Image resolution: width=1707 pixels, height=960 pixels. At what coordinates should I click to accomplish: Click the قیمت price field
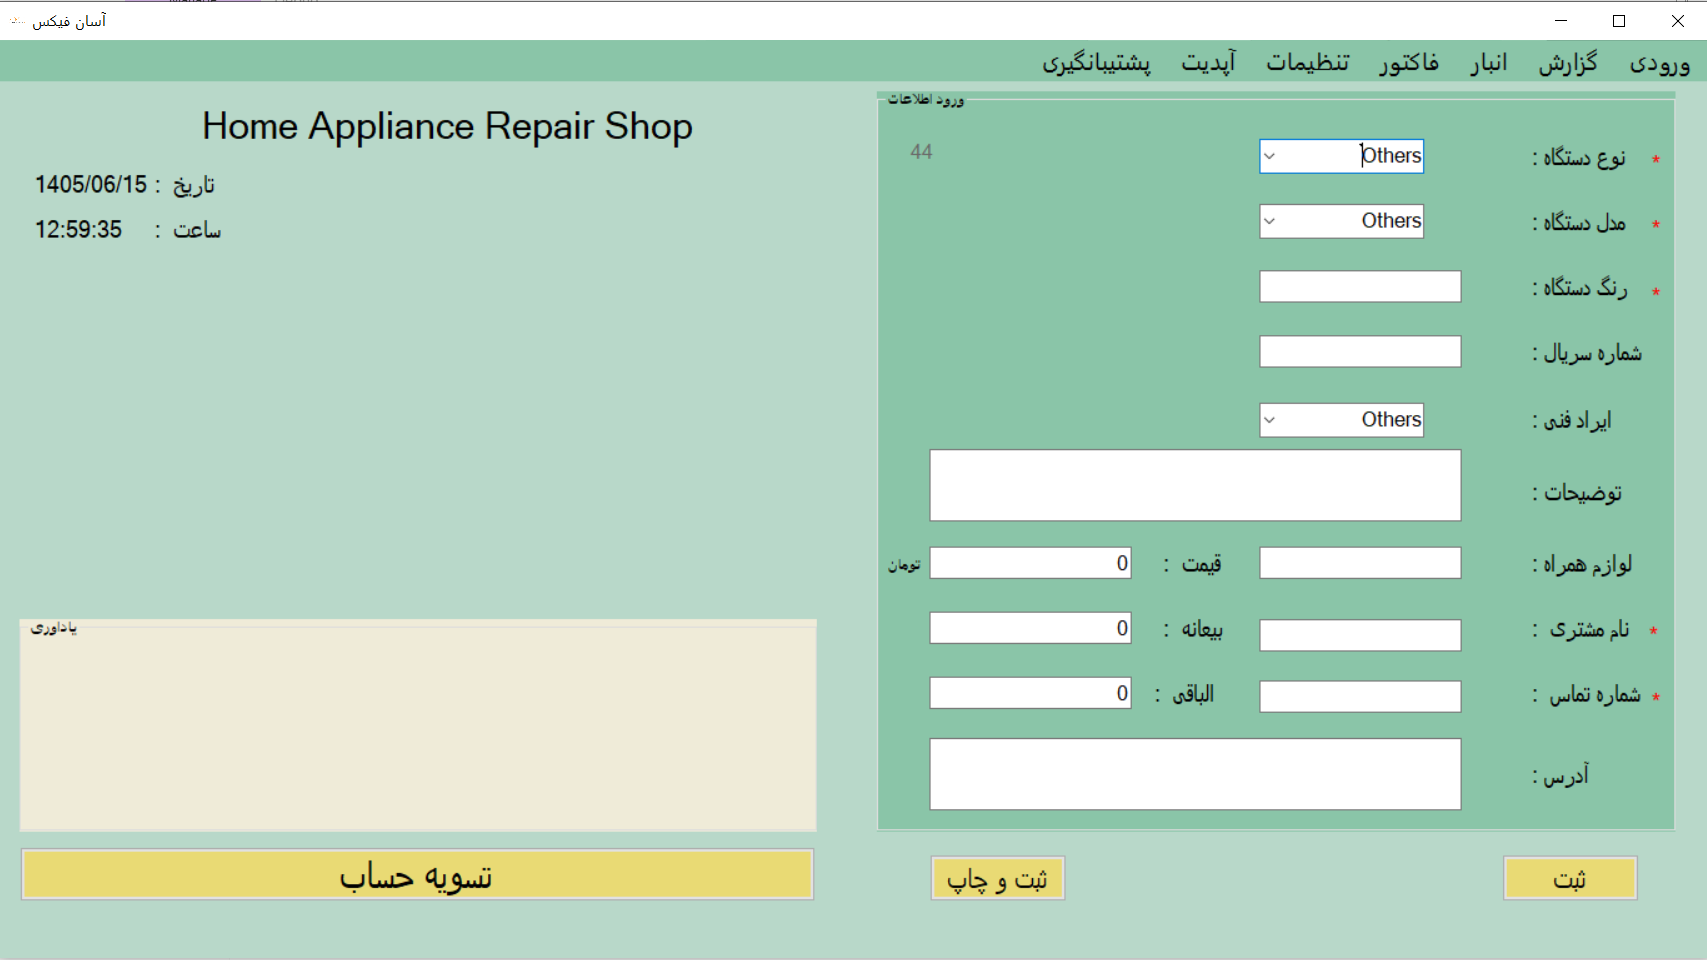(x=1030, y=563)
